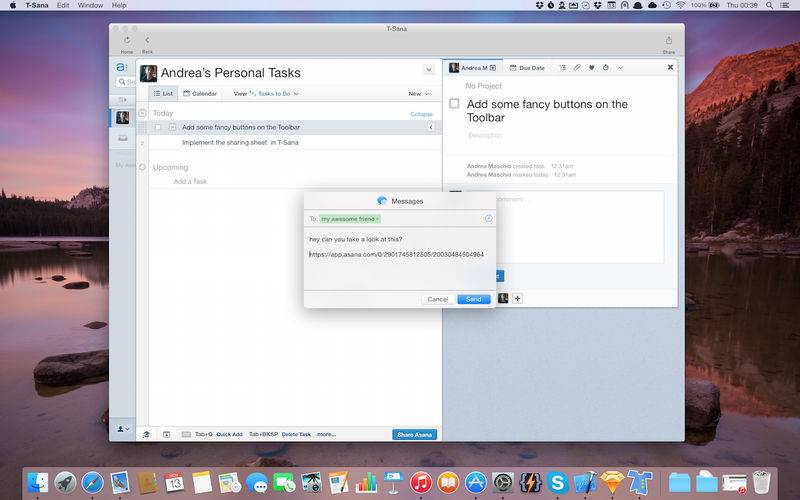
Task: Click the Quick Add link
Action: pos(230,434)
